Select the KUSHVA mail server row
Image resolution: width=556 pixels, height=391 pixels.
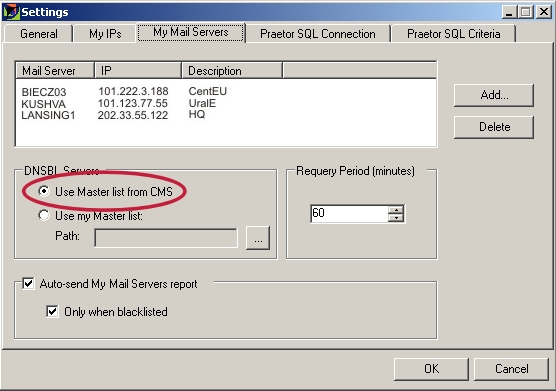(x=44, y=104)
